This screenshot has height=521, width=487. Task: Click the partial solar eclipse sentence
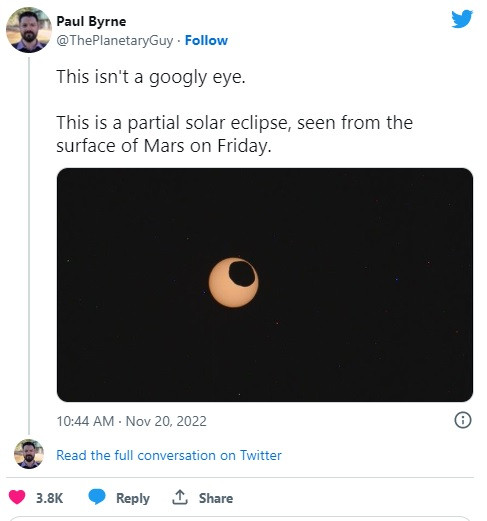(x=234, y=134)
